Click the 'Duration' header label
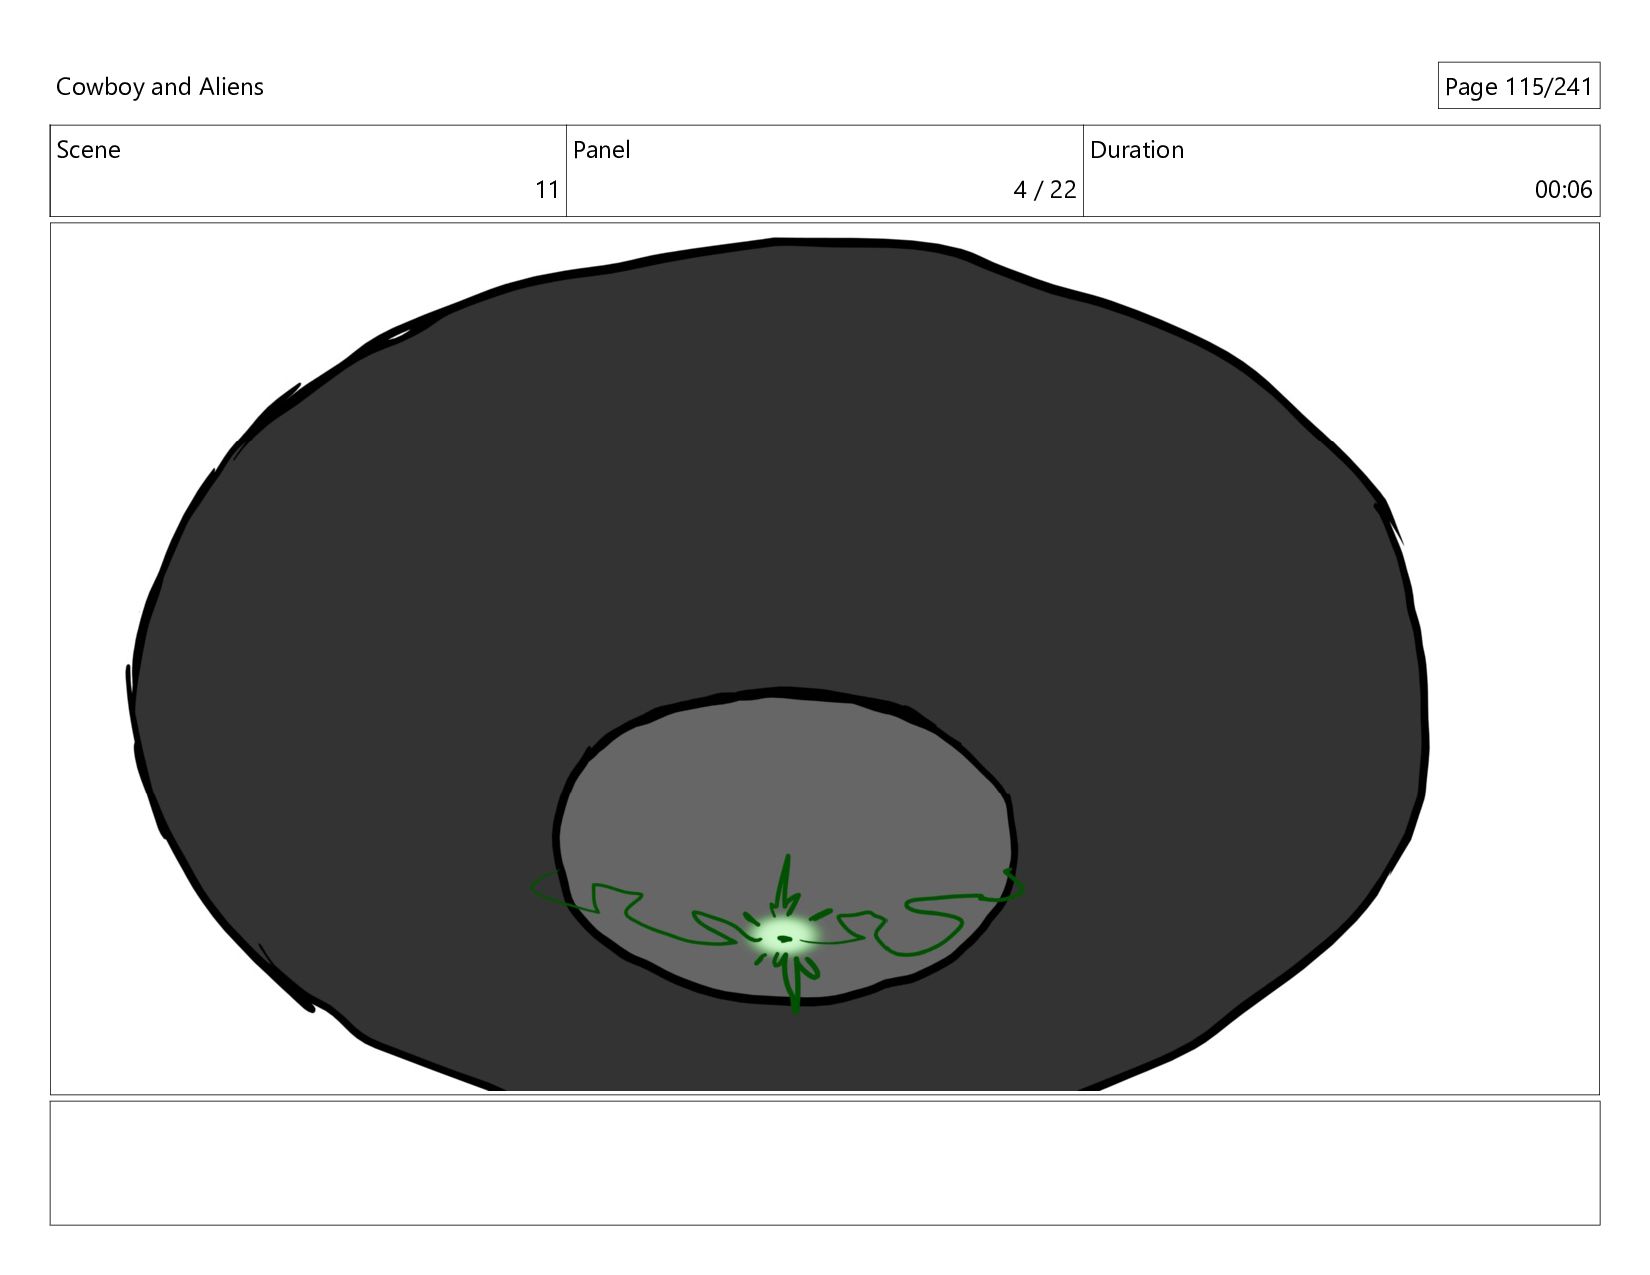 coord(1137,150)
